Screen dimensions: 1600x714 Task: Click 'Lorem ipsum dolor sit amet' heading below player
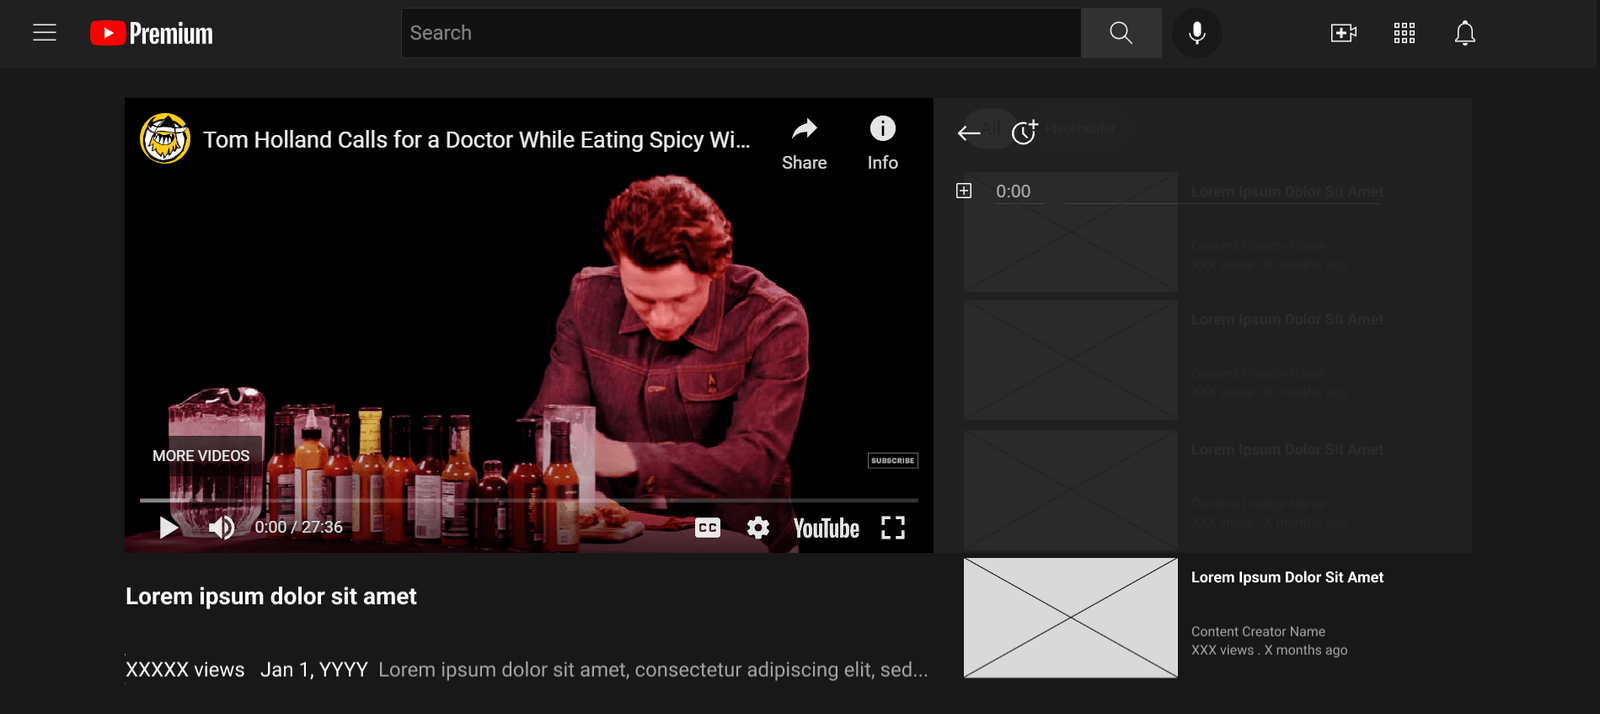[x=271, y=596]
